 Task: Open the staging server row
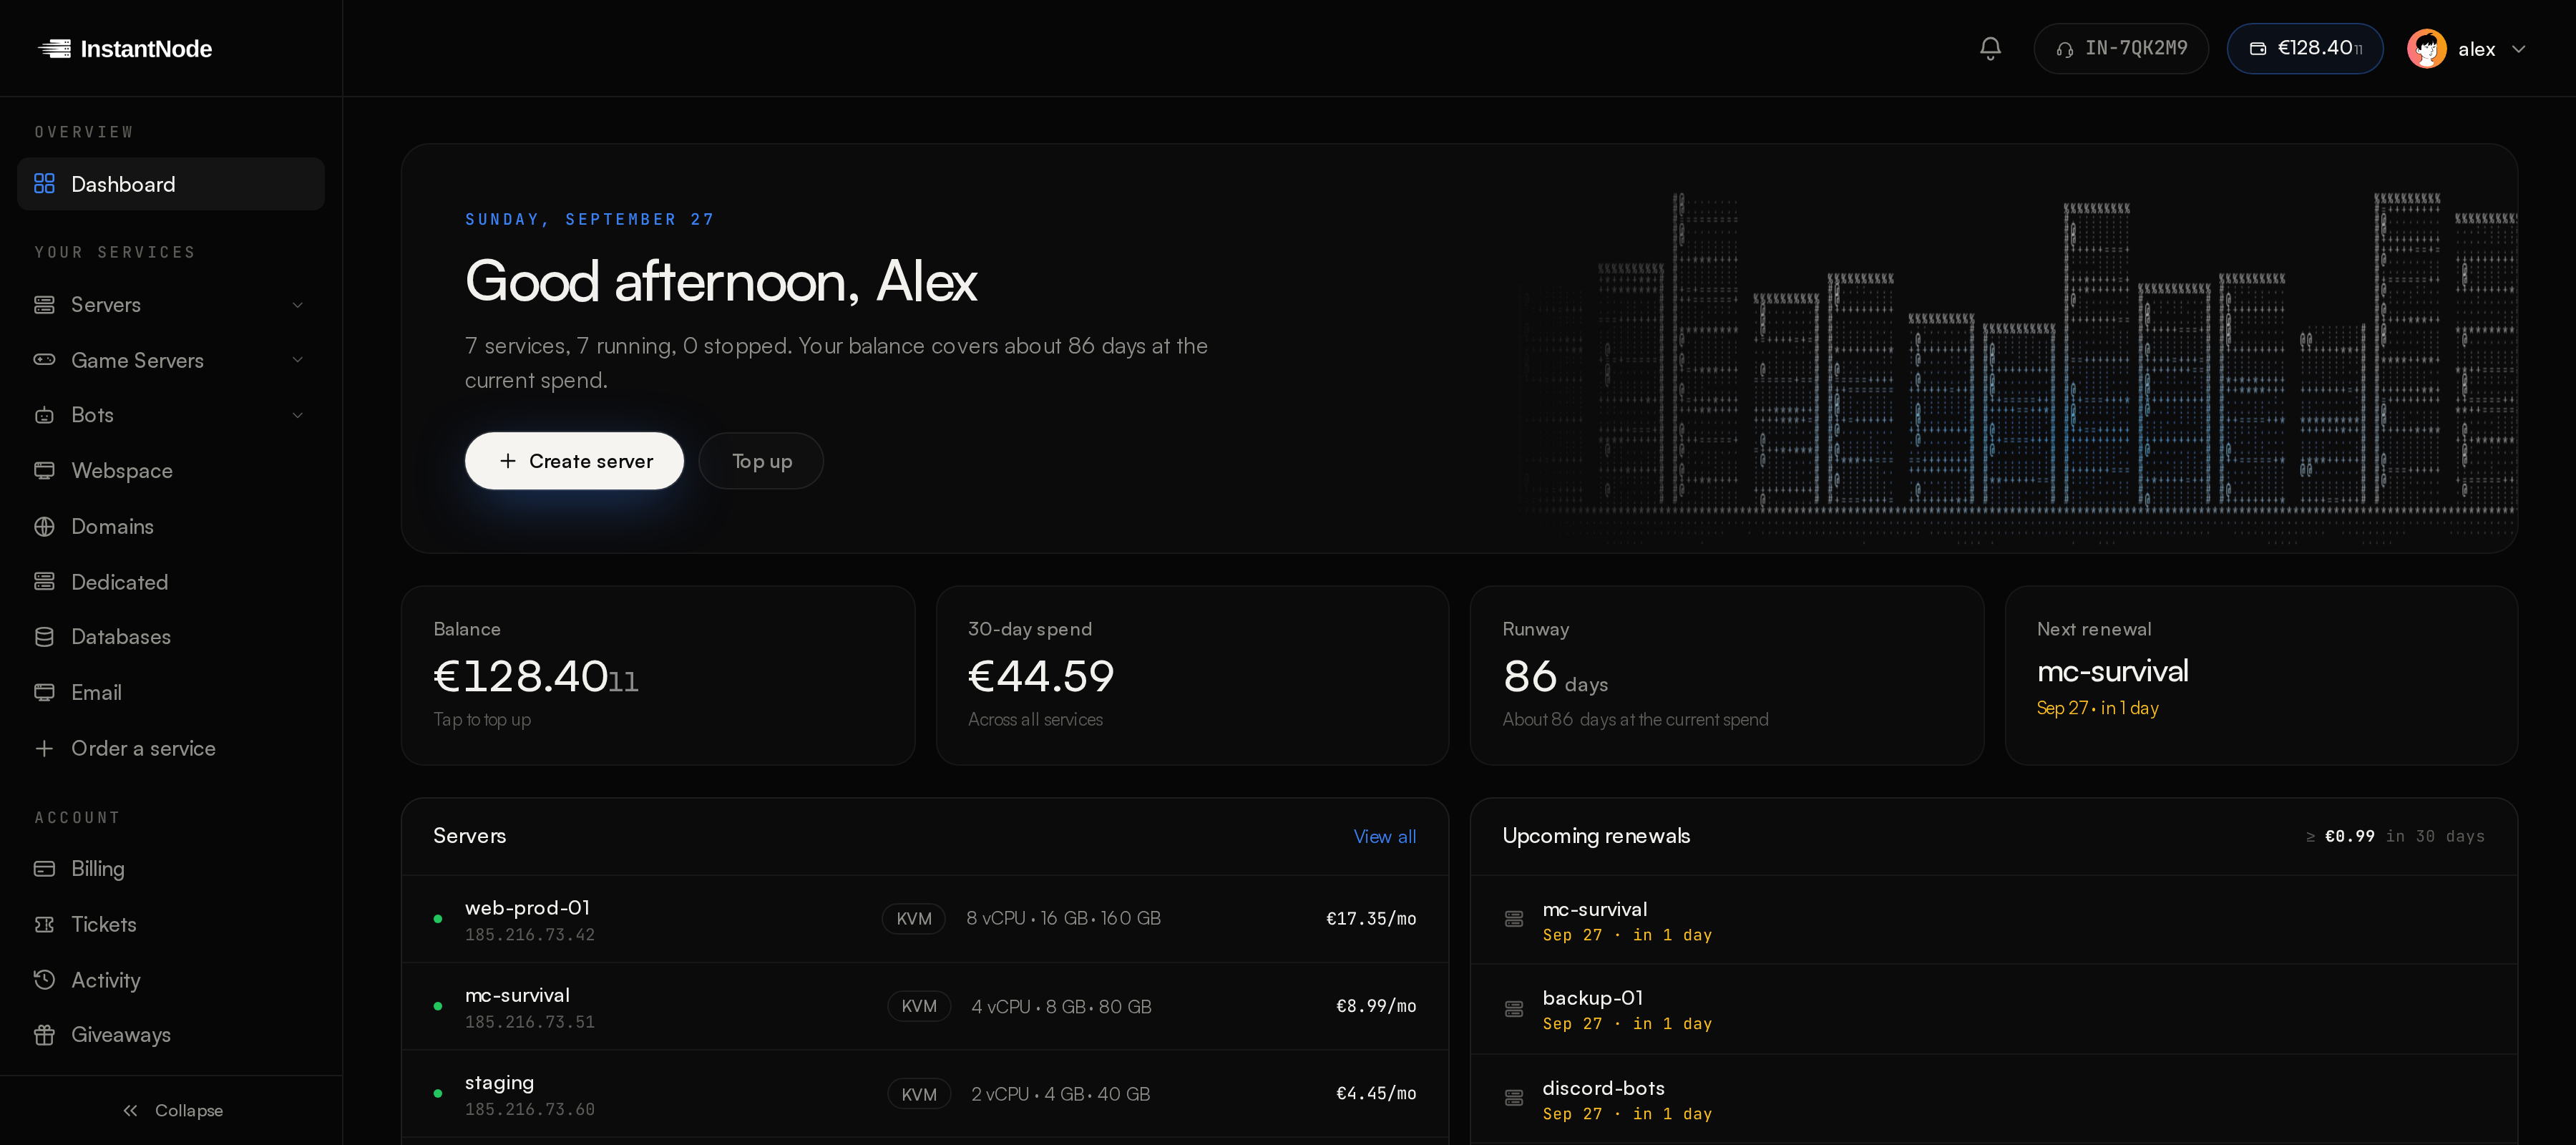point(925,1093)
